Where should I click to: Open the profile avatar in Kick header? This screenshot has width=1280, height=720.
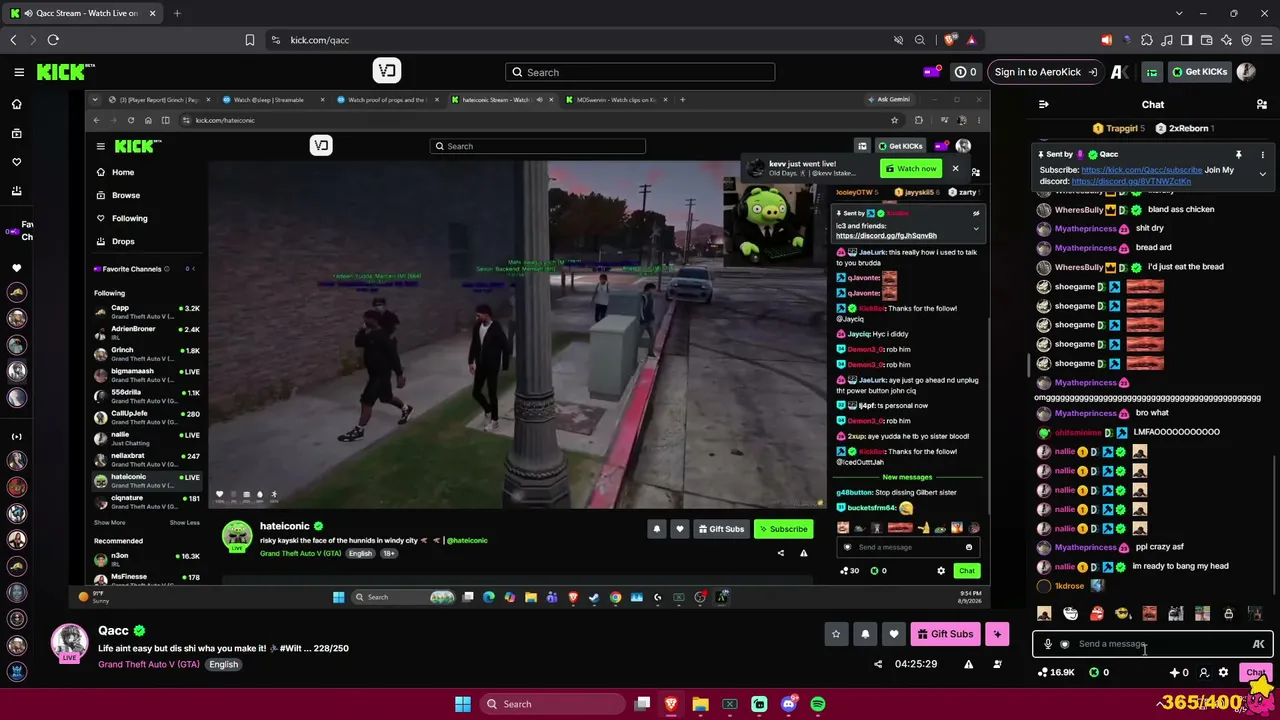coord(1246,72)
